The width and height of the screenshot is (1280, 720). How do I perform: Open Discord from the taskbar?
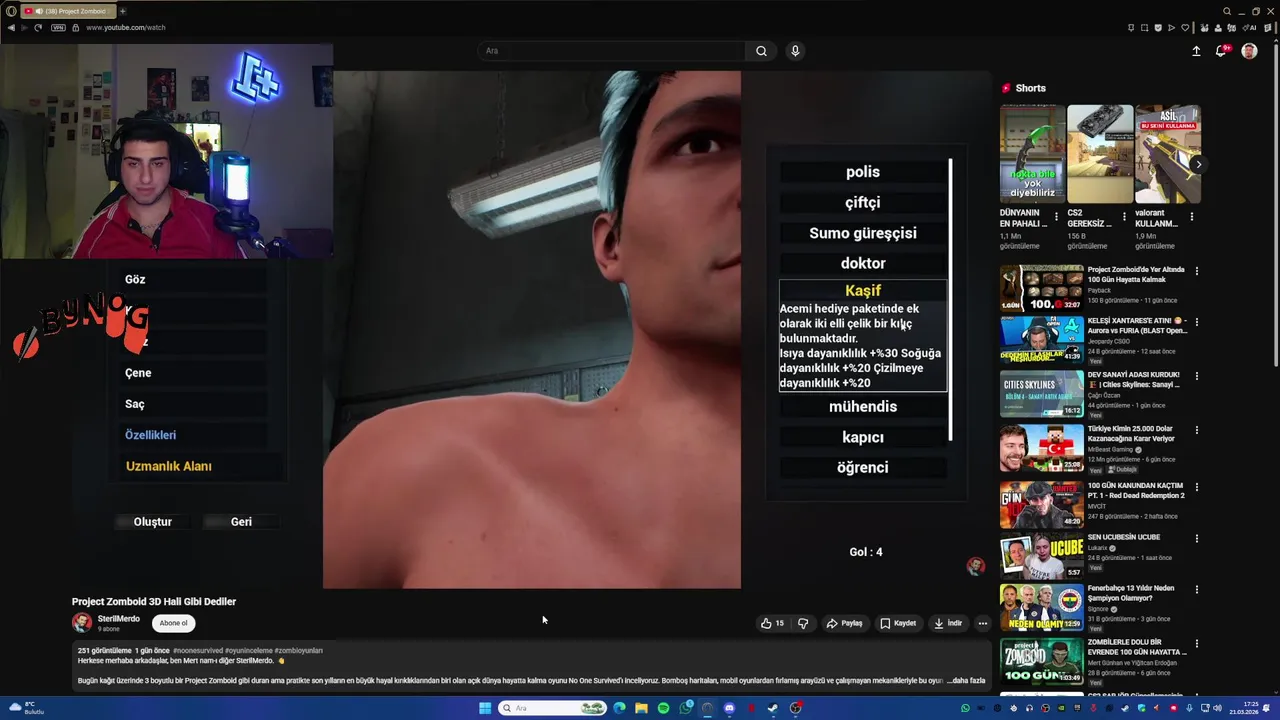tap(729, 708)
